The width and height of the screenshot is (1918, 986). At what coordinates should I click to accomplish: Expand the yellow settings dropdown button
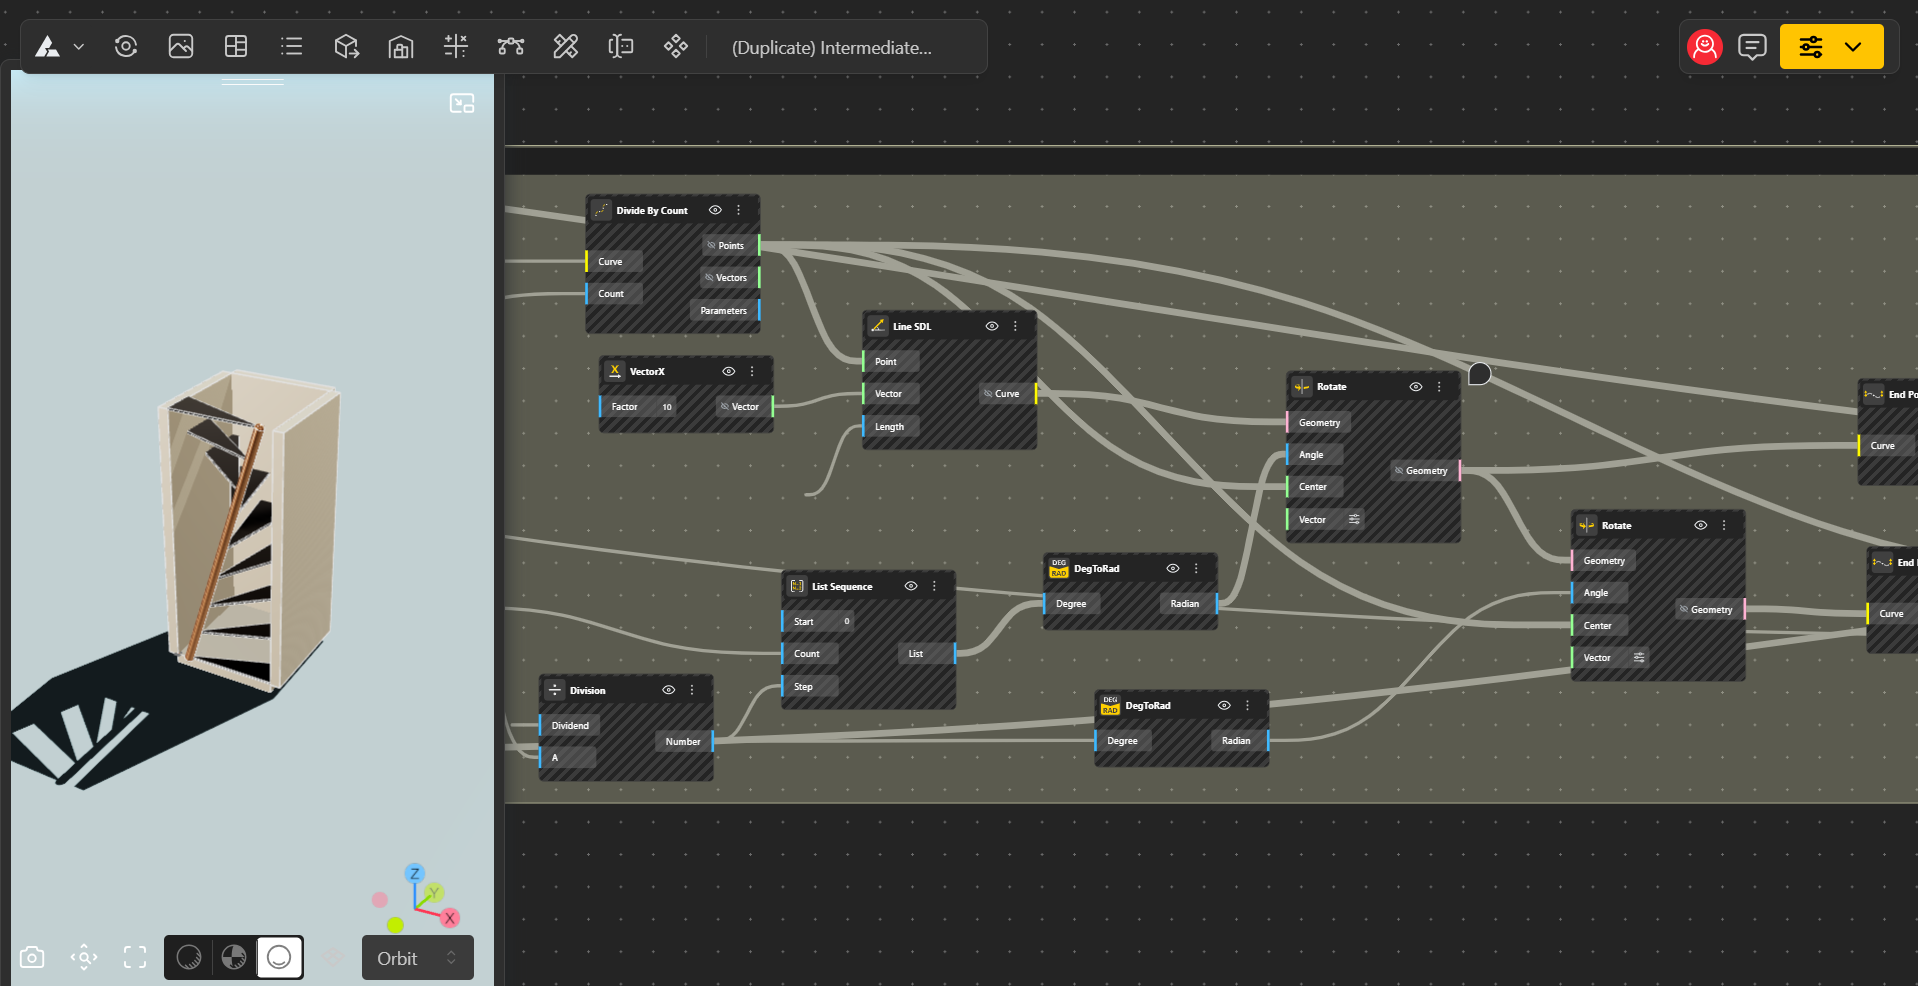[1853, 47]
